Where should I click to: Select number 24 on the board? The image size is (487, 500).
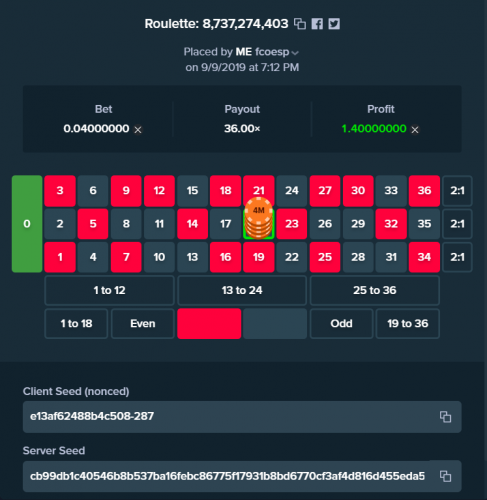click(292, 191)
